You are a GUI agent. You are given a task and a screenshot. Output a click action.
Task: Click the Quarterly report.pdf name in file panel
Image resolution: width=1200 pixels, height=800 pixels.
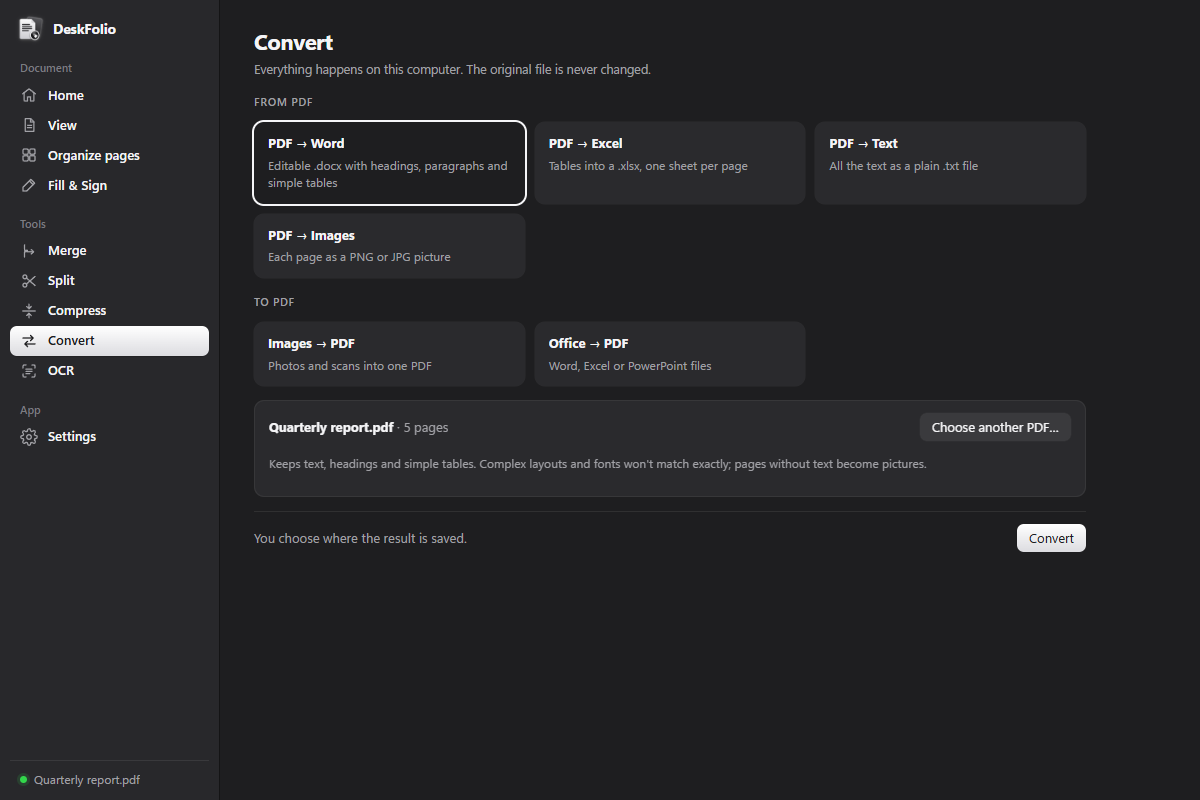tap(331, 427)
